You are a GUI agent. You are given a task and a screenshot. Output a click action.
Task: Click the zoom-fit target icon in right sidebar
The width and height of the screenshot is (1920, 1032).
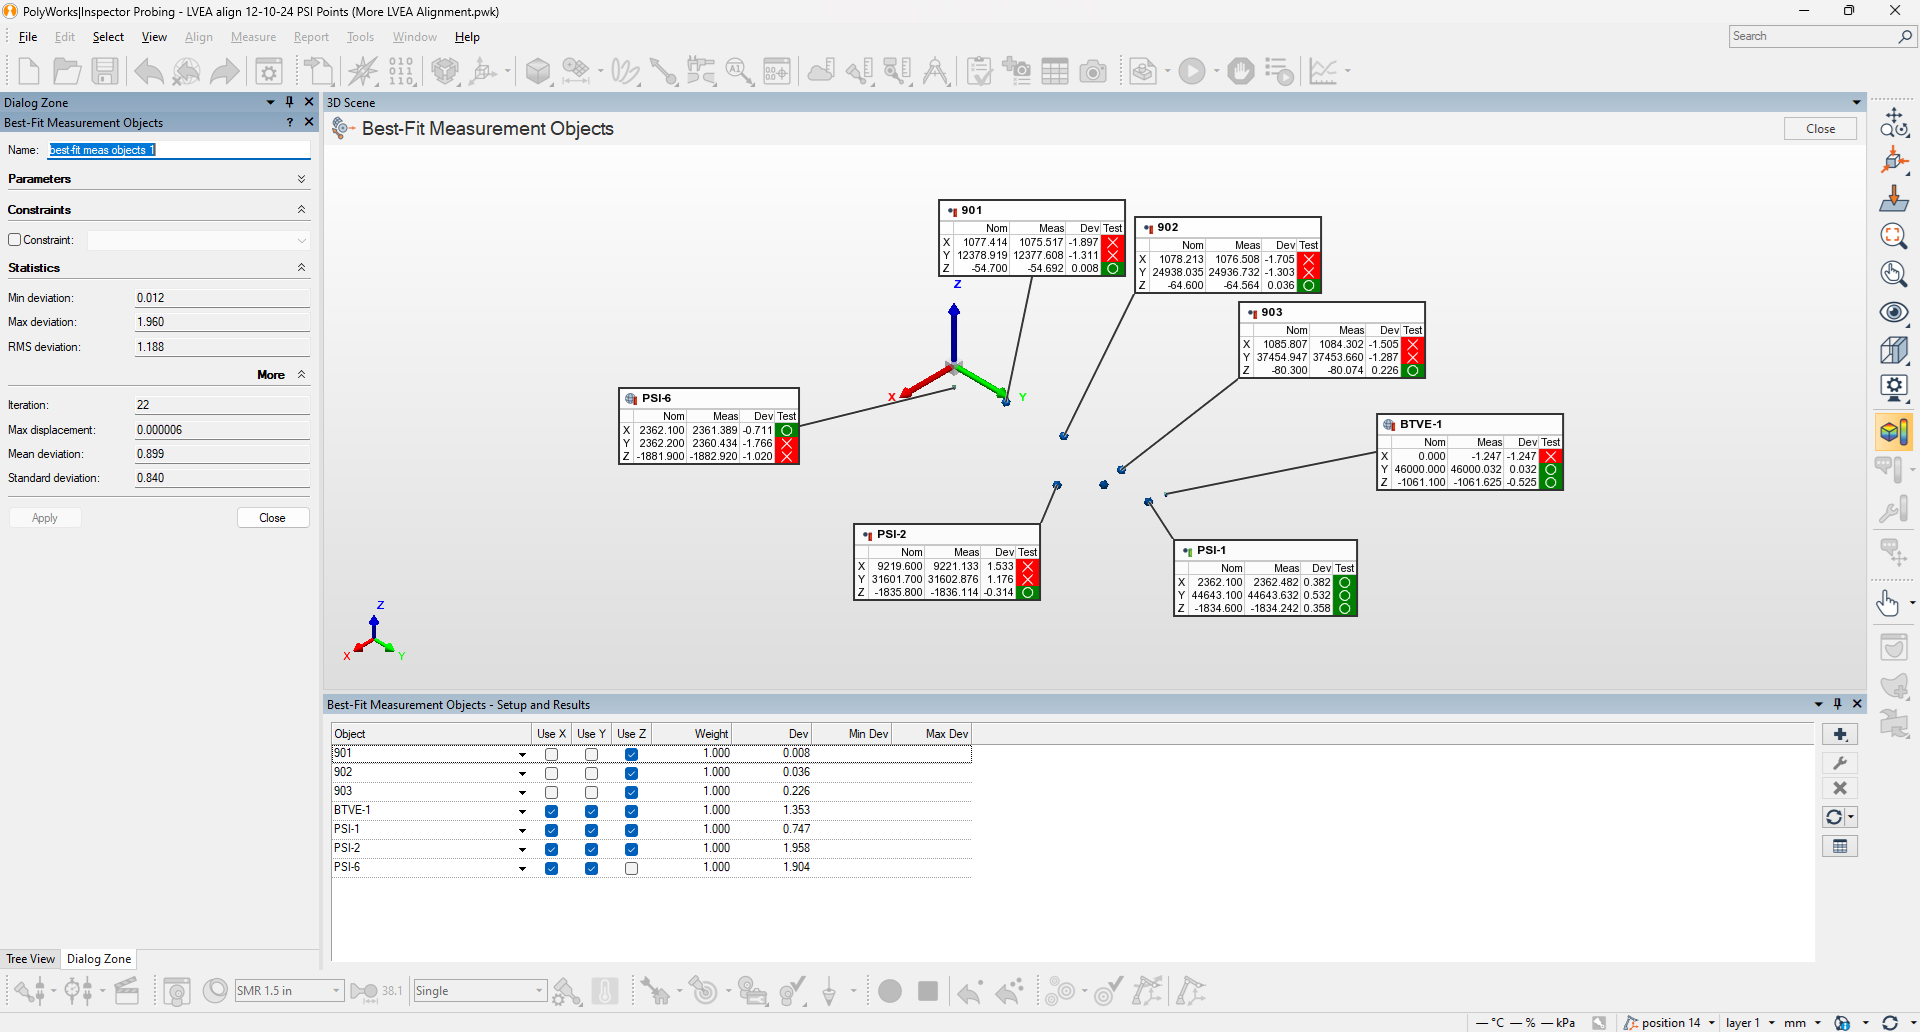coord(1893,236)
